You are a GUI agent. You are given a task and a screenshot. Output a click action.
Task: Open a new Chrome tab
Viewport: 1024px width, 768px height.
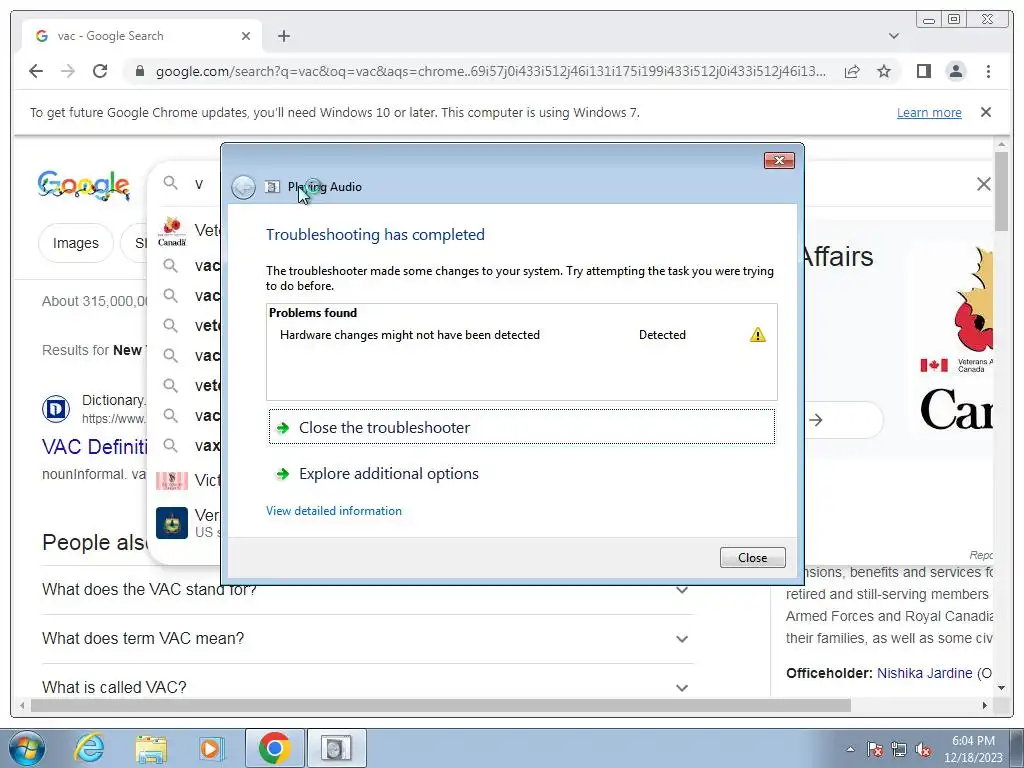[283, 36]
